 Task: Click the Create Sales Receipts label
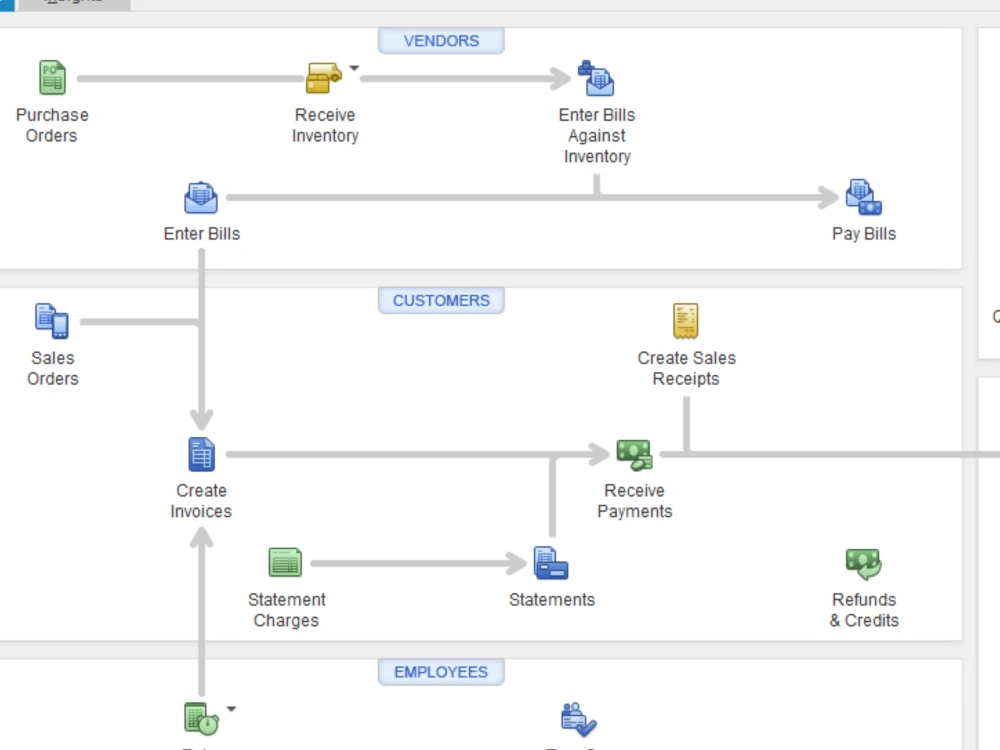click(x=686, y=368)
